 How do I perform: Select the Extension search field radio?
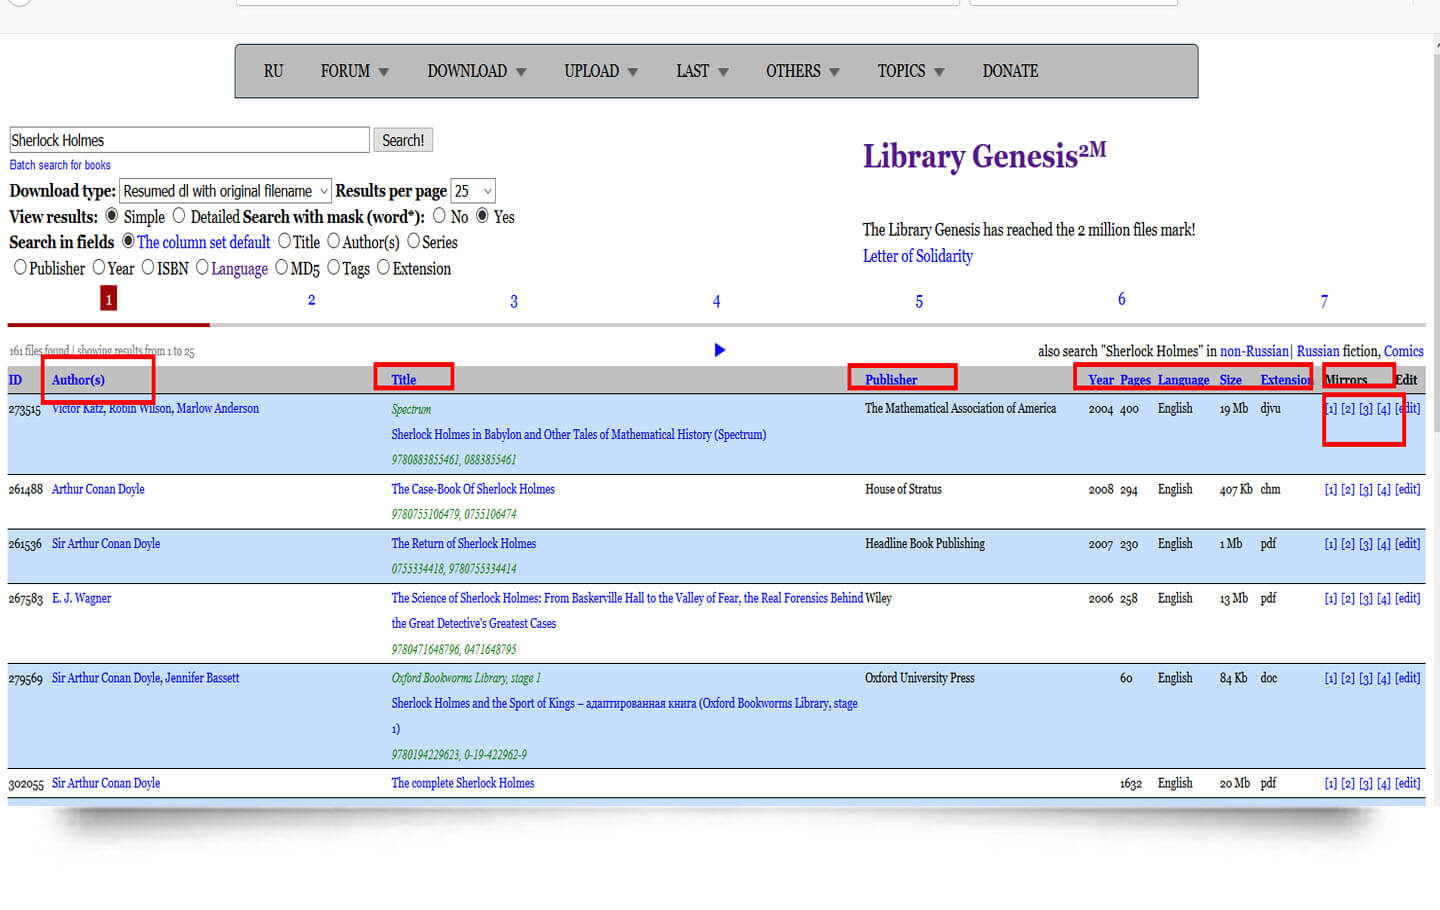tap(383, 267)
